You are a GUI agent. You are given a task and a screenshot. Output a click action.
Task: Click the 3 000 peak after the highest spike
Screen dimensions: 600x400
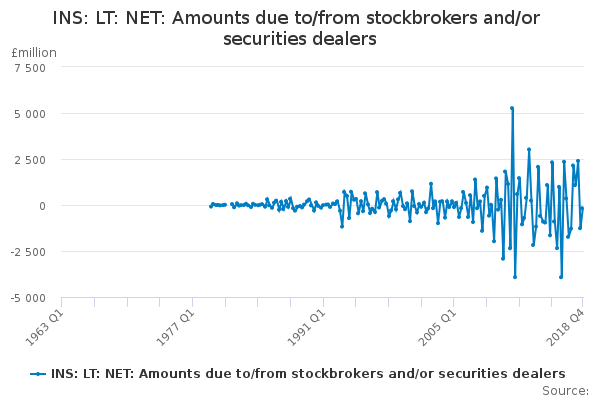pyautogui.click(x=529, y=150)
